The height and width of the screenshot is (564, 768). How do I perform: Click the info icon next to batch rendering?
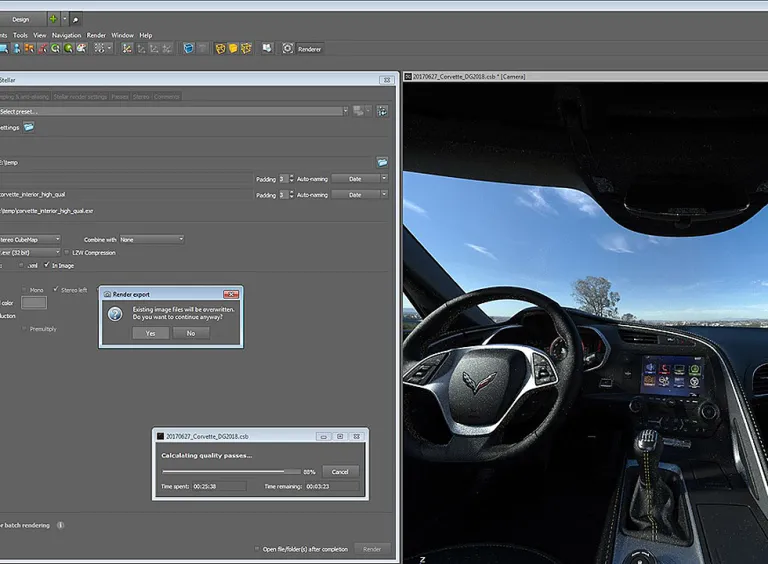point(61,525)
